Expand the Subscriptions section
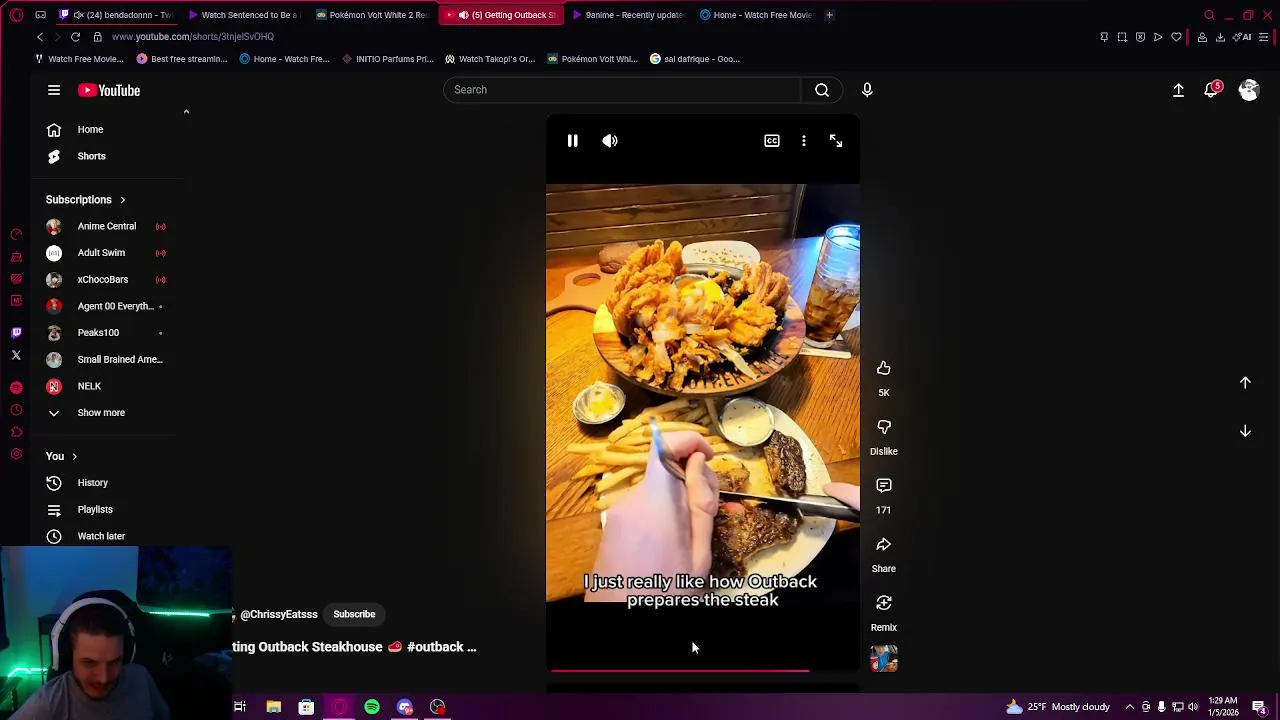The image size is (1280, 720). tap(86, 200)
